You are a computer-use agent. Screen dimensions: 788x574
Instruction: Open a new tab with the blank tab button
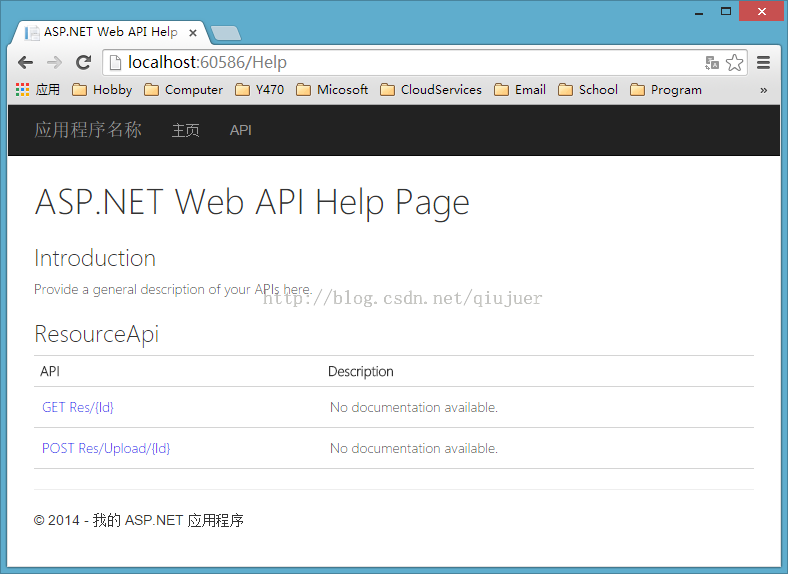[226, 33]
